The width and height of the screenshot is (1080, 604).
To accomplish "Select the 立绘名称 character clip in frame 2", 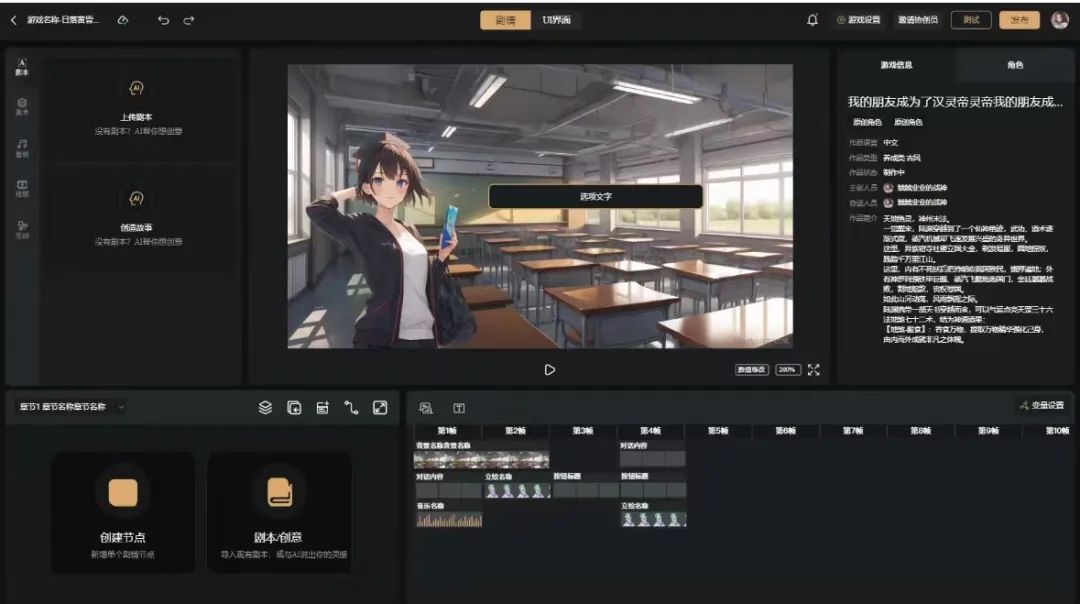I will (517, 490).
